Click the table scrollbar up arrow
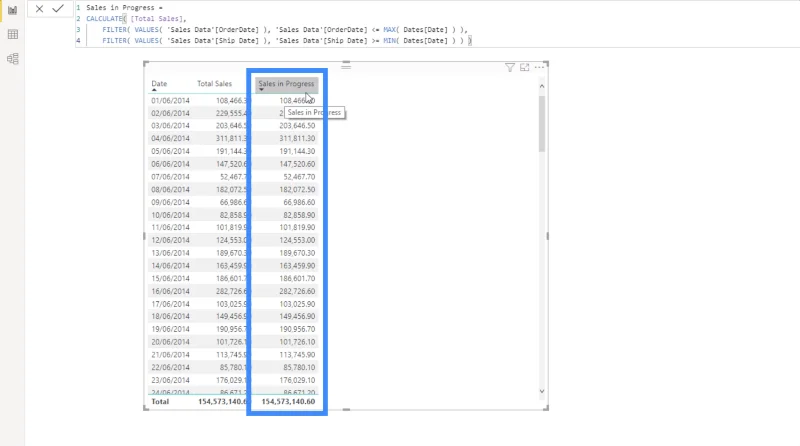The height and width of the screenshot is (446, 800). tap(542, 86)
